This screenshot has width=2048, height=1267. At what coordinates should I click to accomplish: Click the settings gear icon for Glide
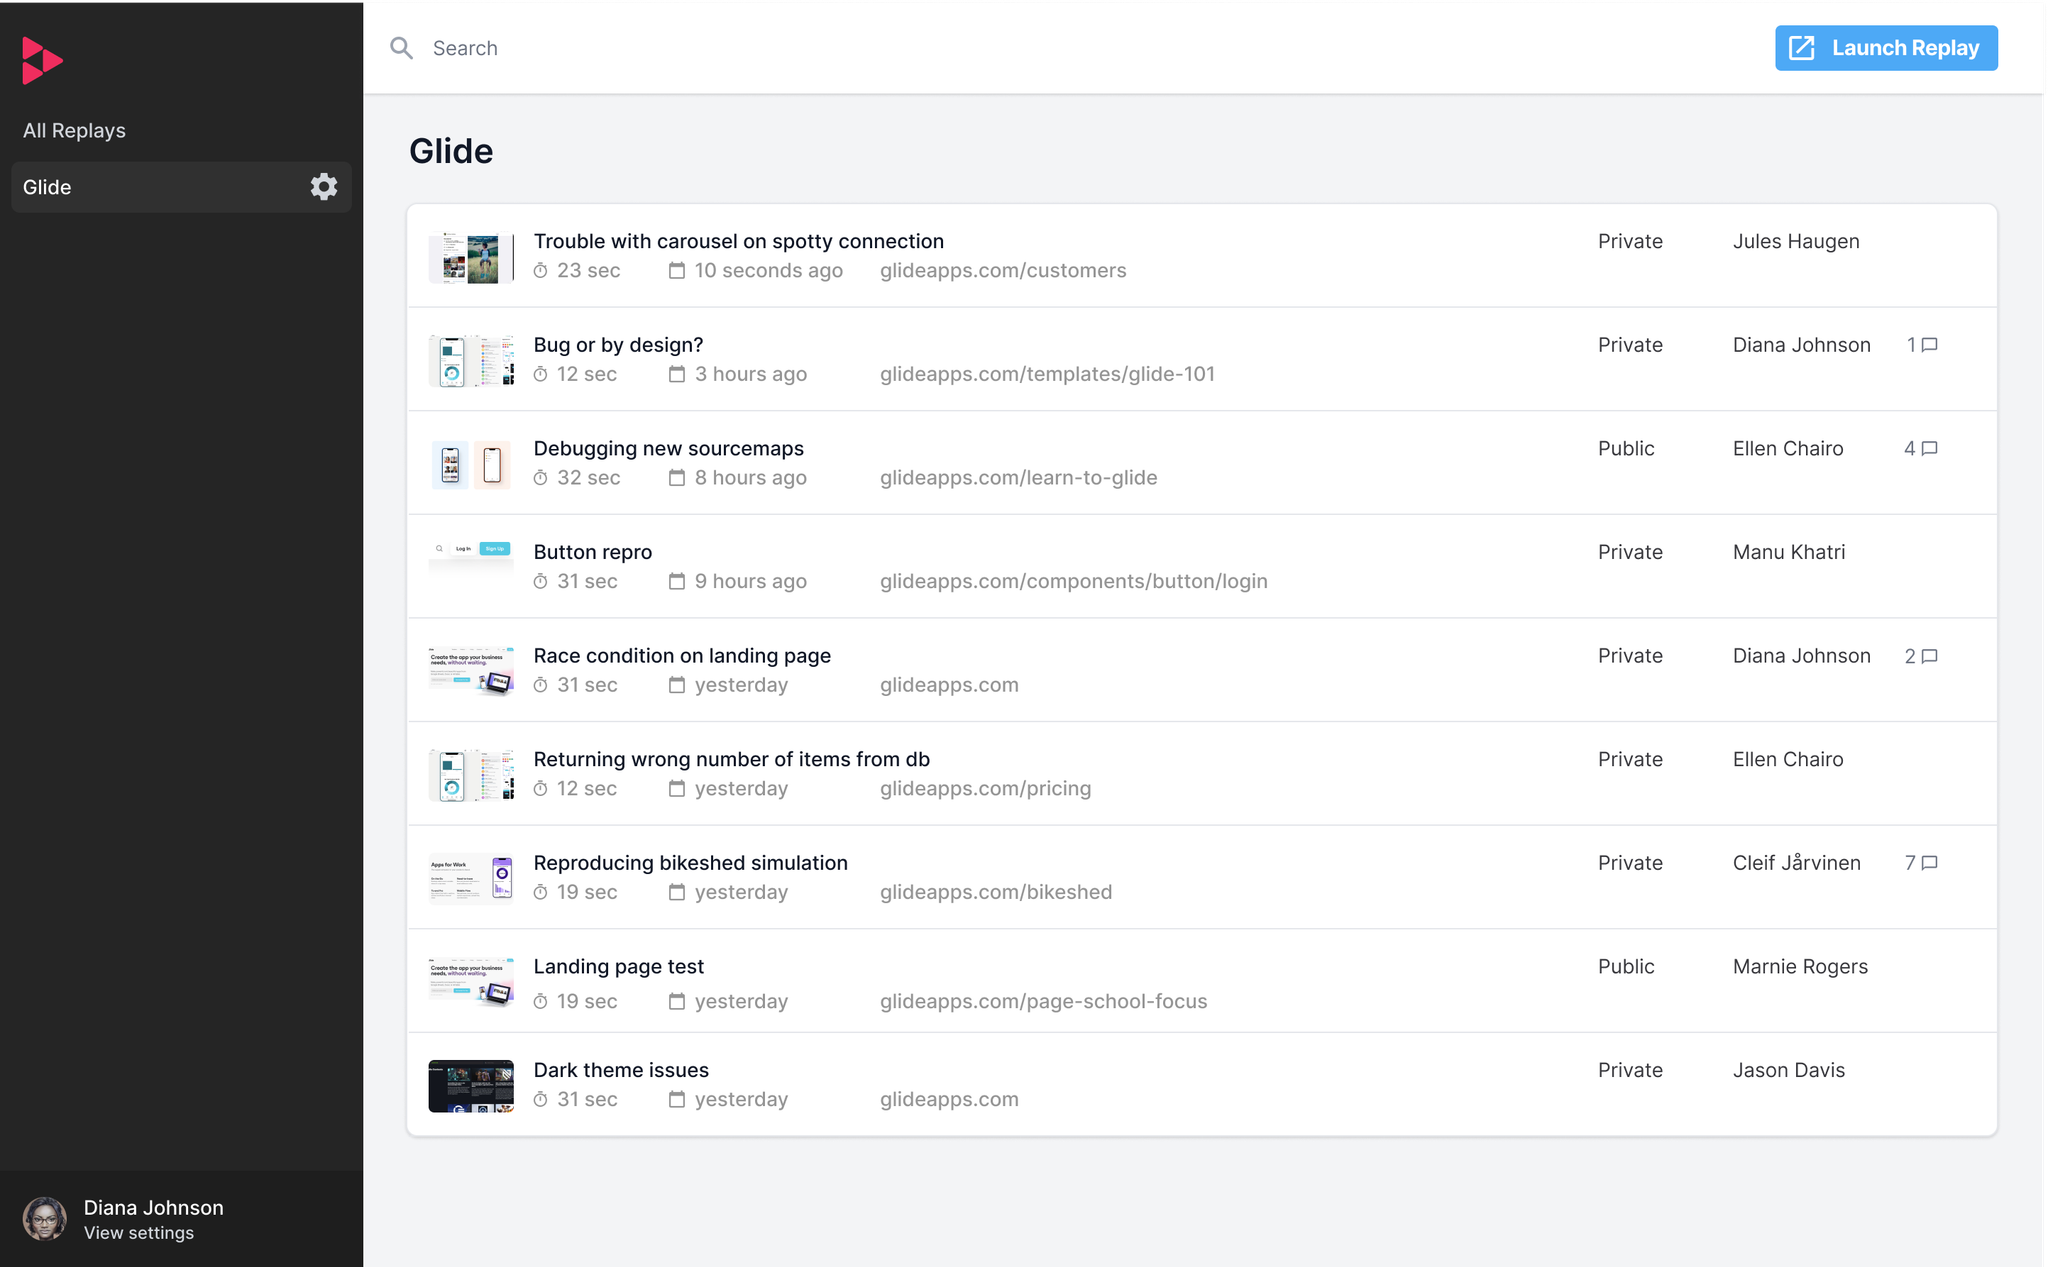pyautogui.click(x=323, y=186)
